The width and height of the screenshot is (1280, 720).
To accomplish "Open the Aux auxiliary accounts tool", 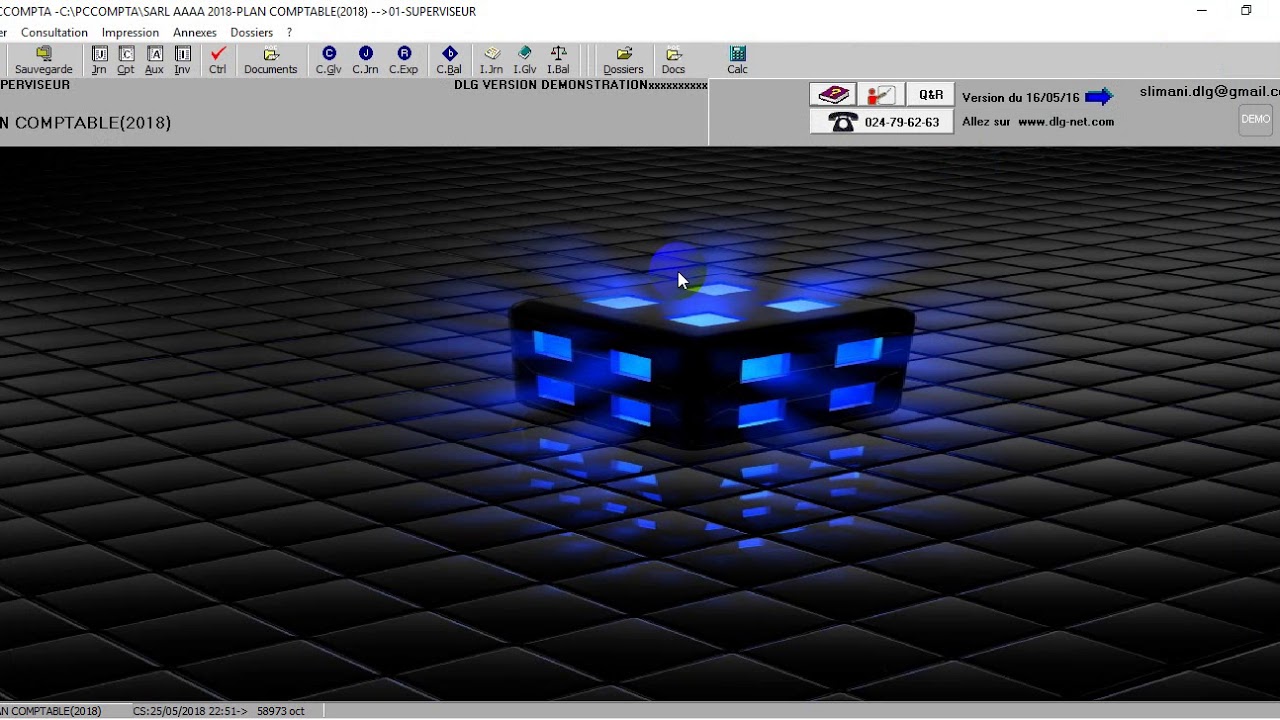I will pos(154,60).
